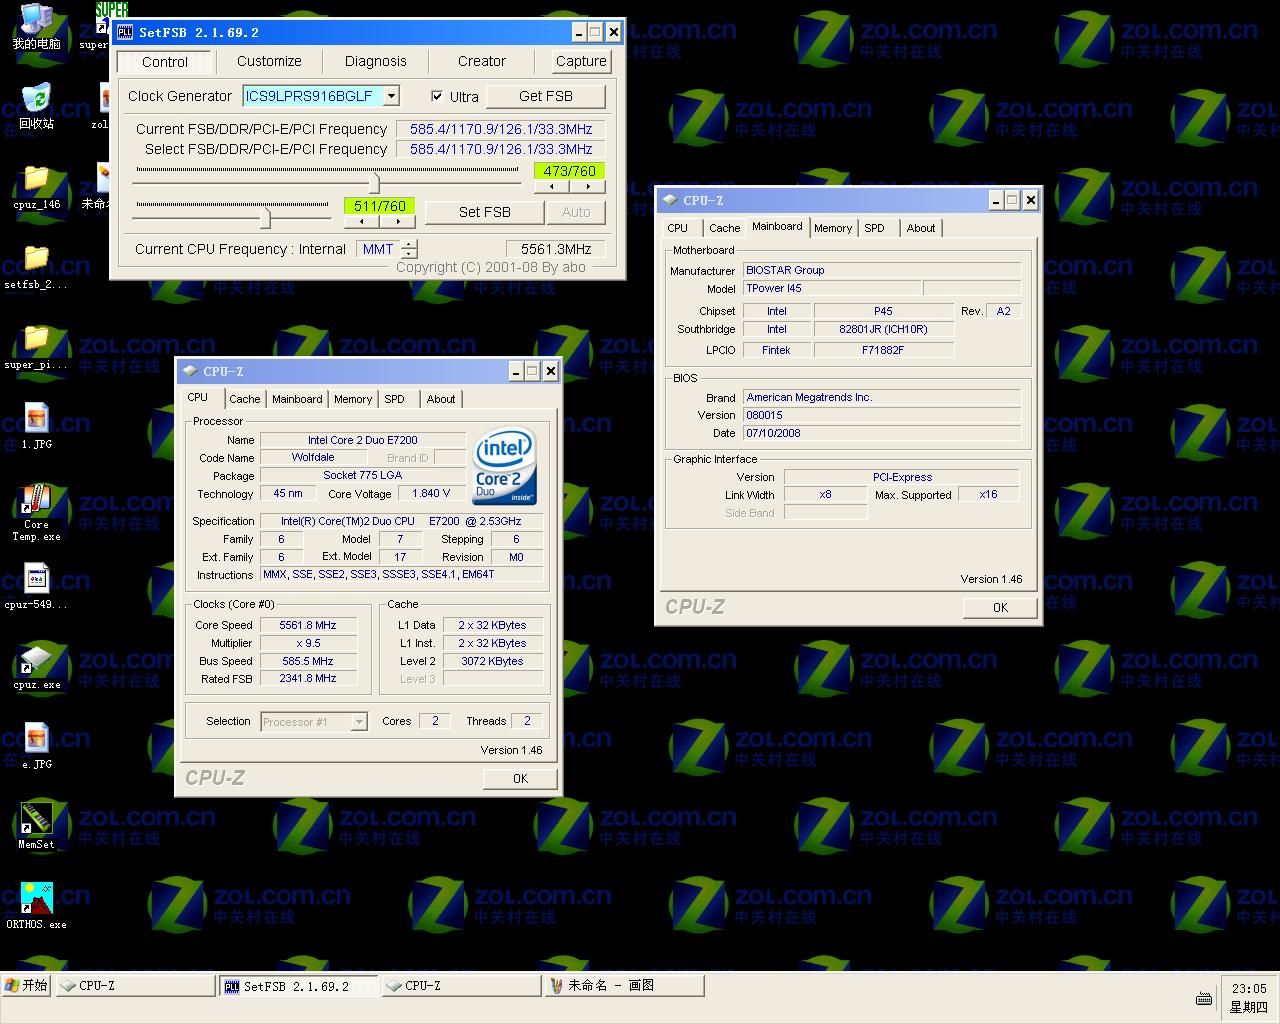Click the MMT frequency source field
Screen dimensions: 1280x1024
tap(378, 249)
